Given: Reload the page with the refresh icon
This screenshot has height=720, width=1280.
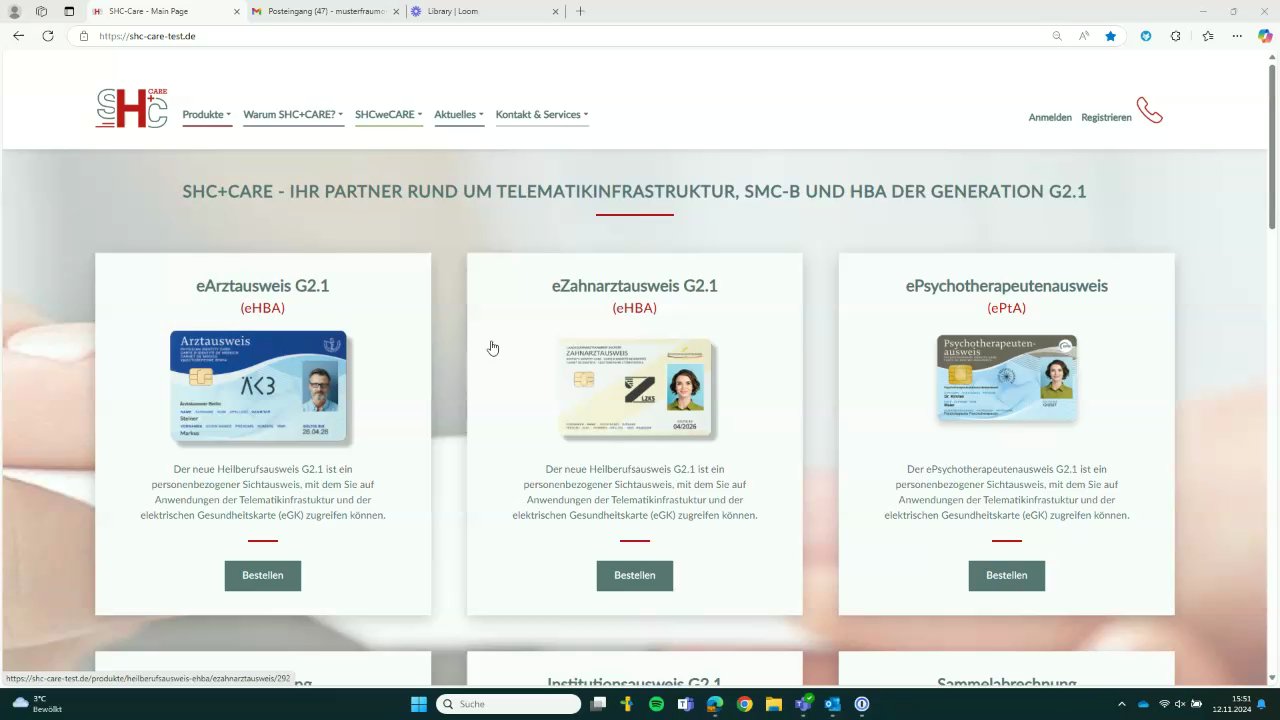Looking at the screenshot, I should click(x=47, y=36).
